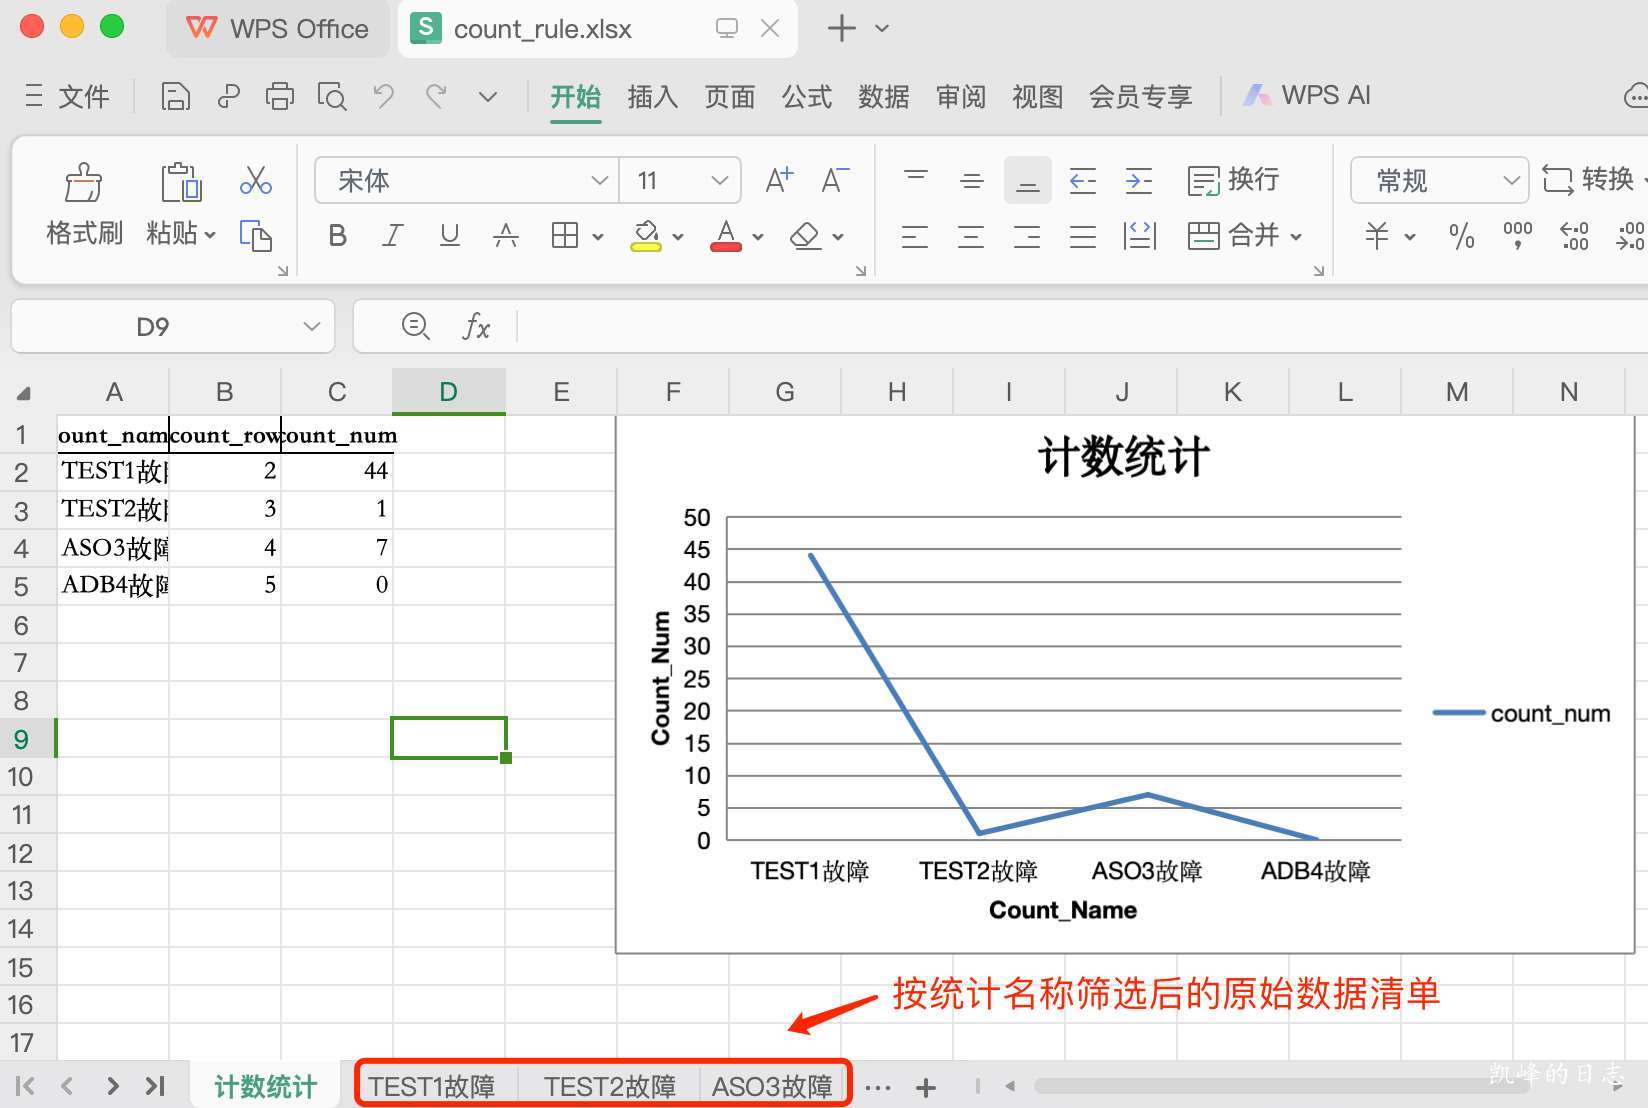Click the Strikethrough text icon
The image size is (1648, 1108).
pyautogui.click(x=506, y=236)
